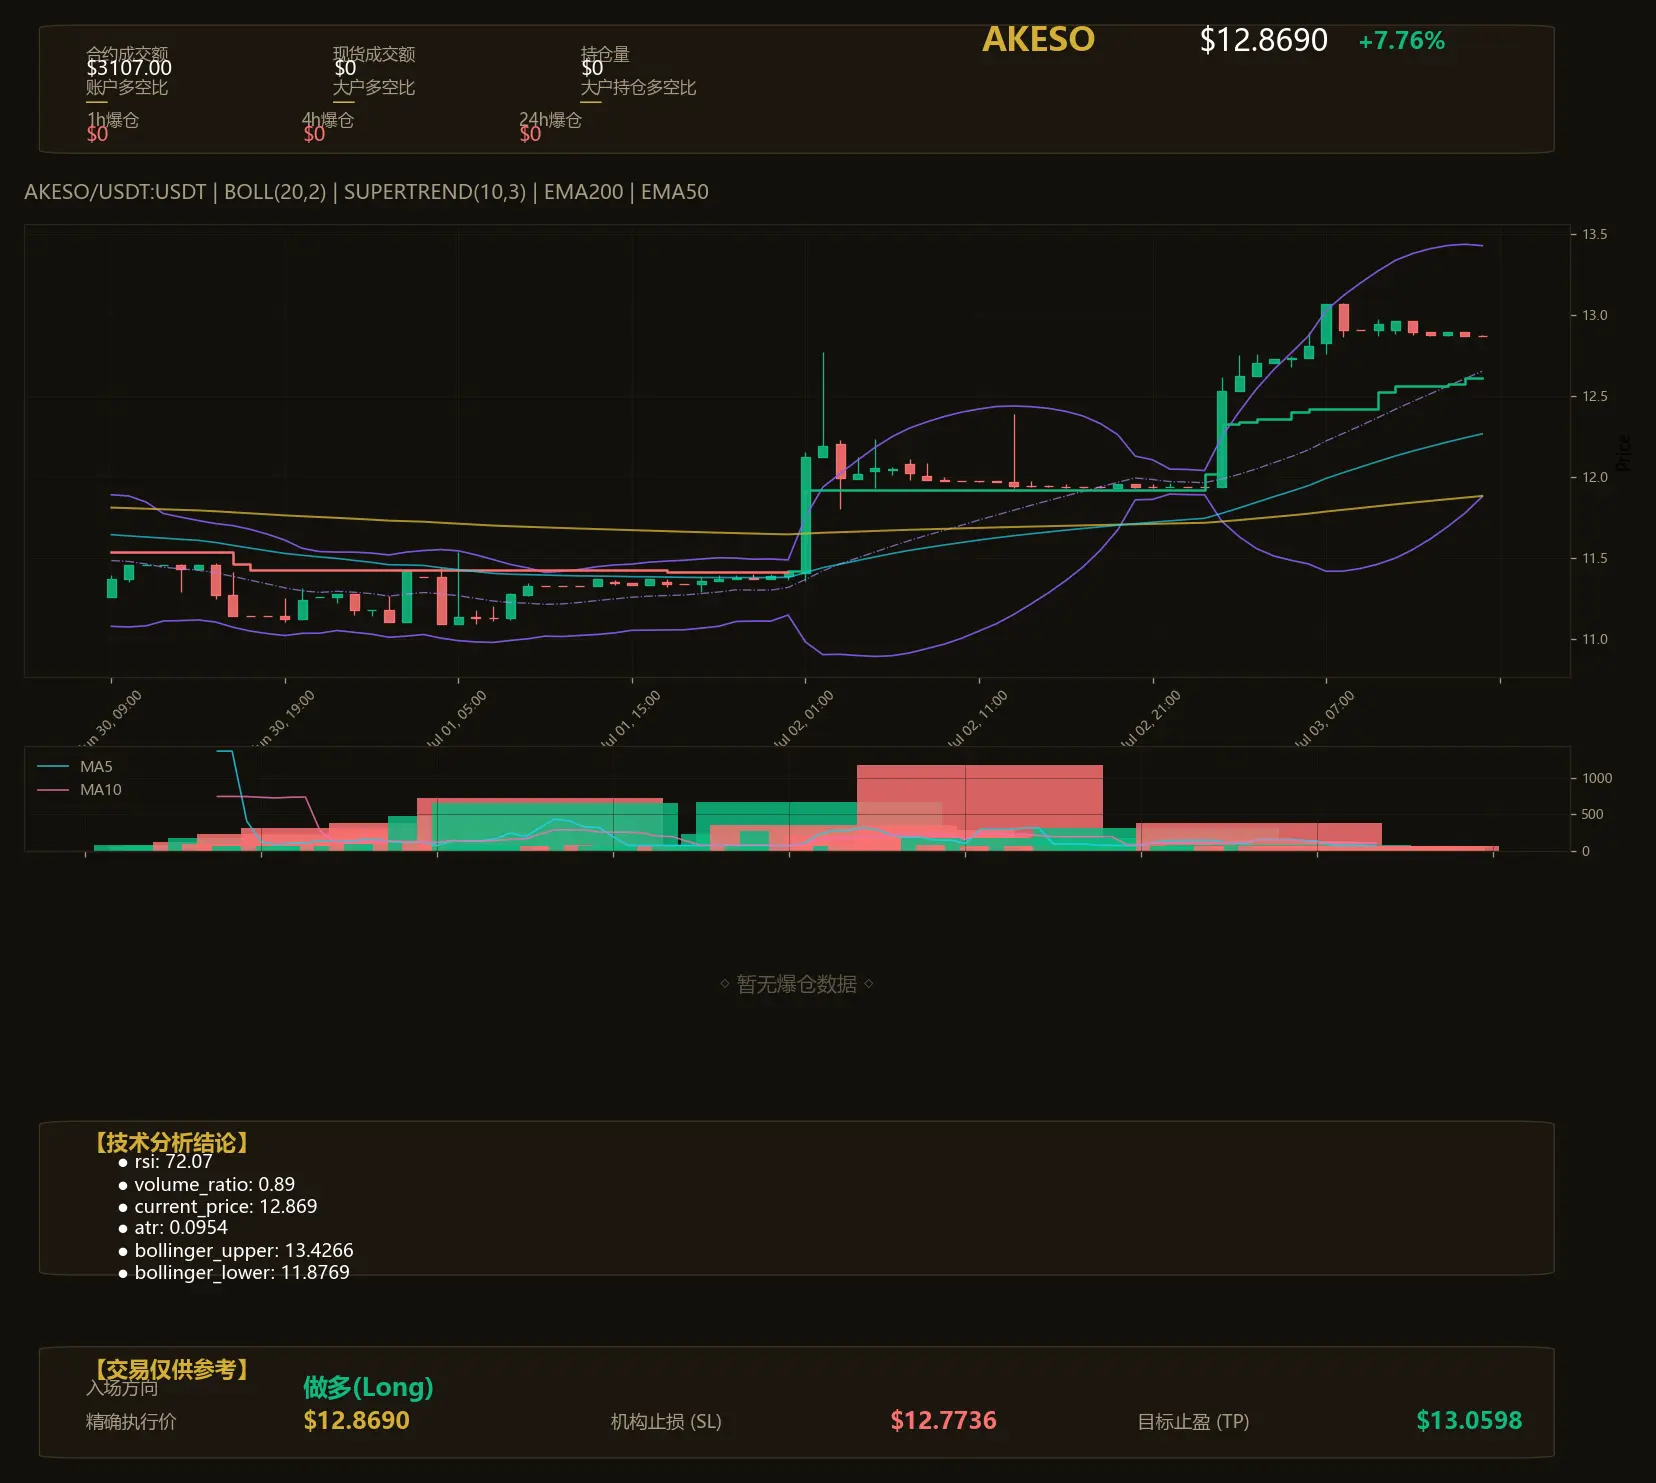Click the 大户持仓多空比 label

pos(638,87)
